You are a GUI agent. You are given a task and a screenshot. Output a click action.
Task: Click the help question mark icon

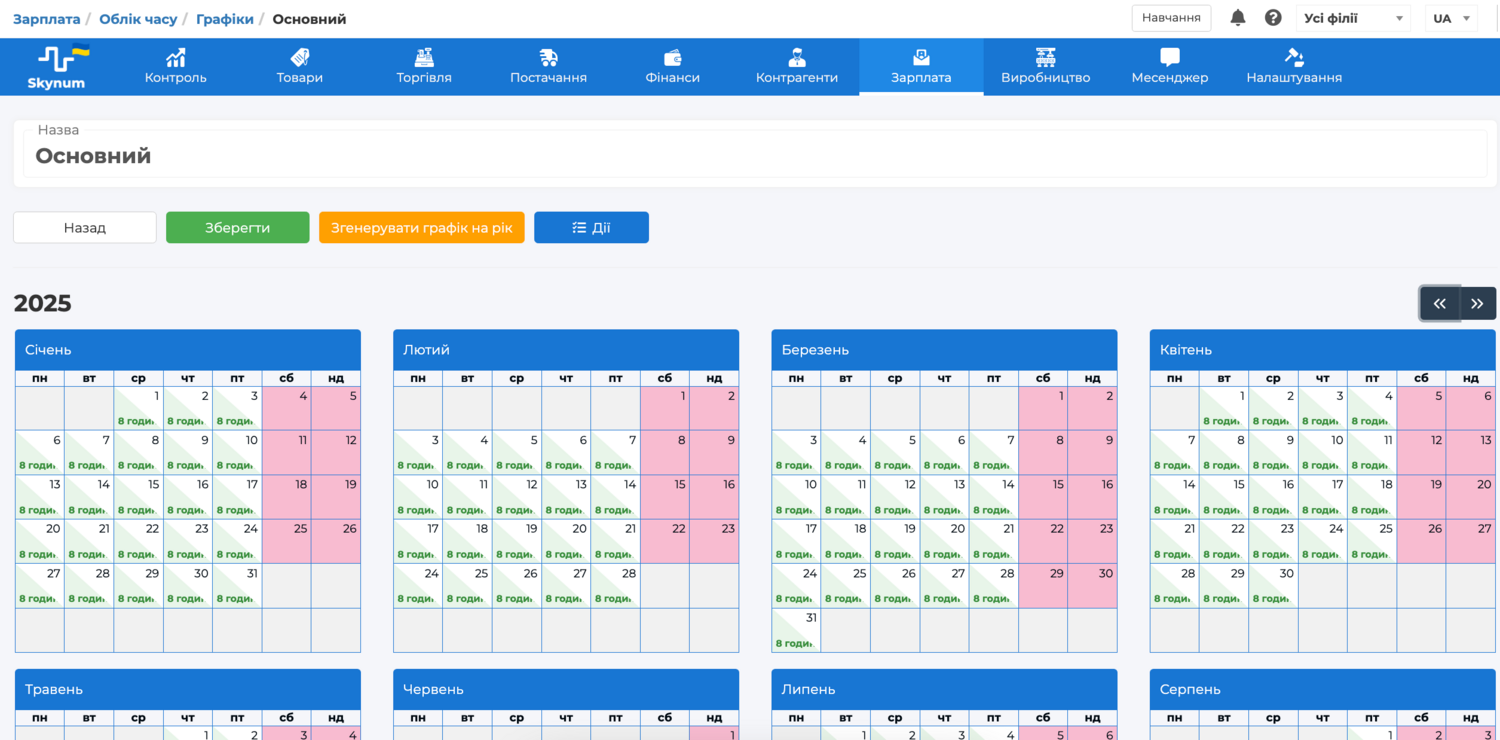[x=1273, y=18]
